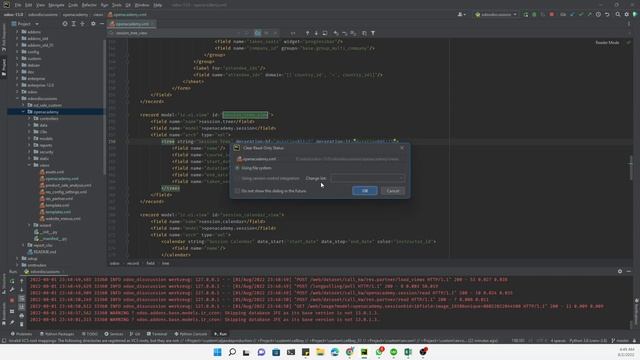Expand the addons folder in project tree
The image size is (640, 360).
(x=18, y=31)
